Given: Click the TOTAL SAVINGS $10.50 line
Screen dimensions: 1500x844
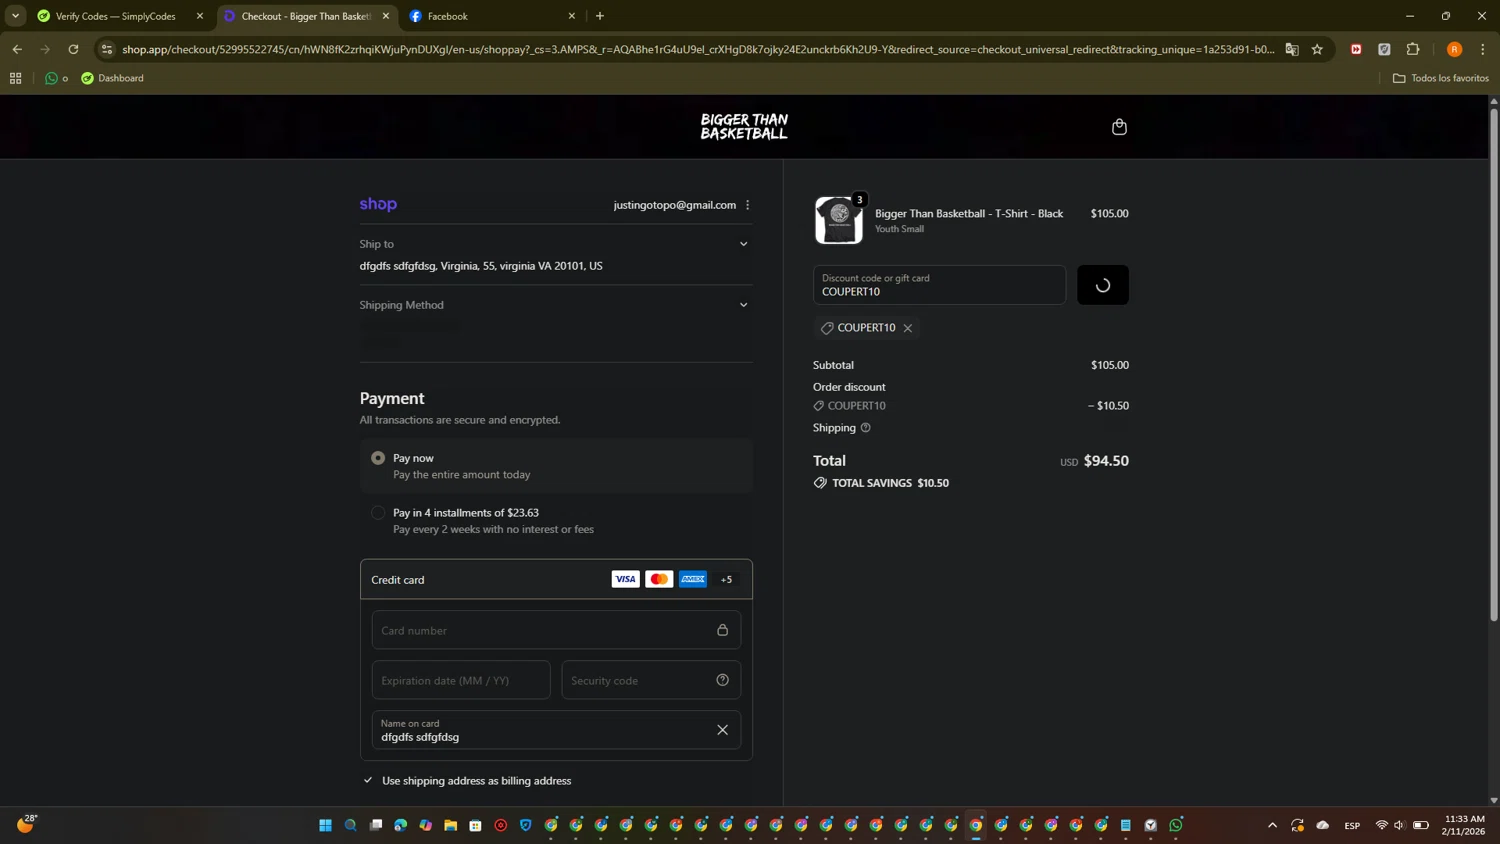Looking at the screenshot, I should [x=881, y=483].
